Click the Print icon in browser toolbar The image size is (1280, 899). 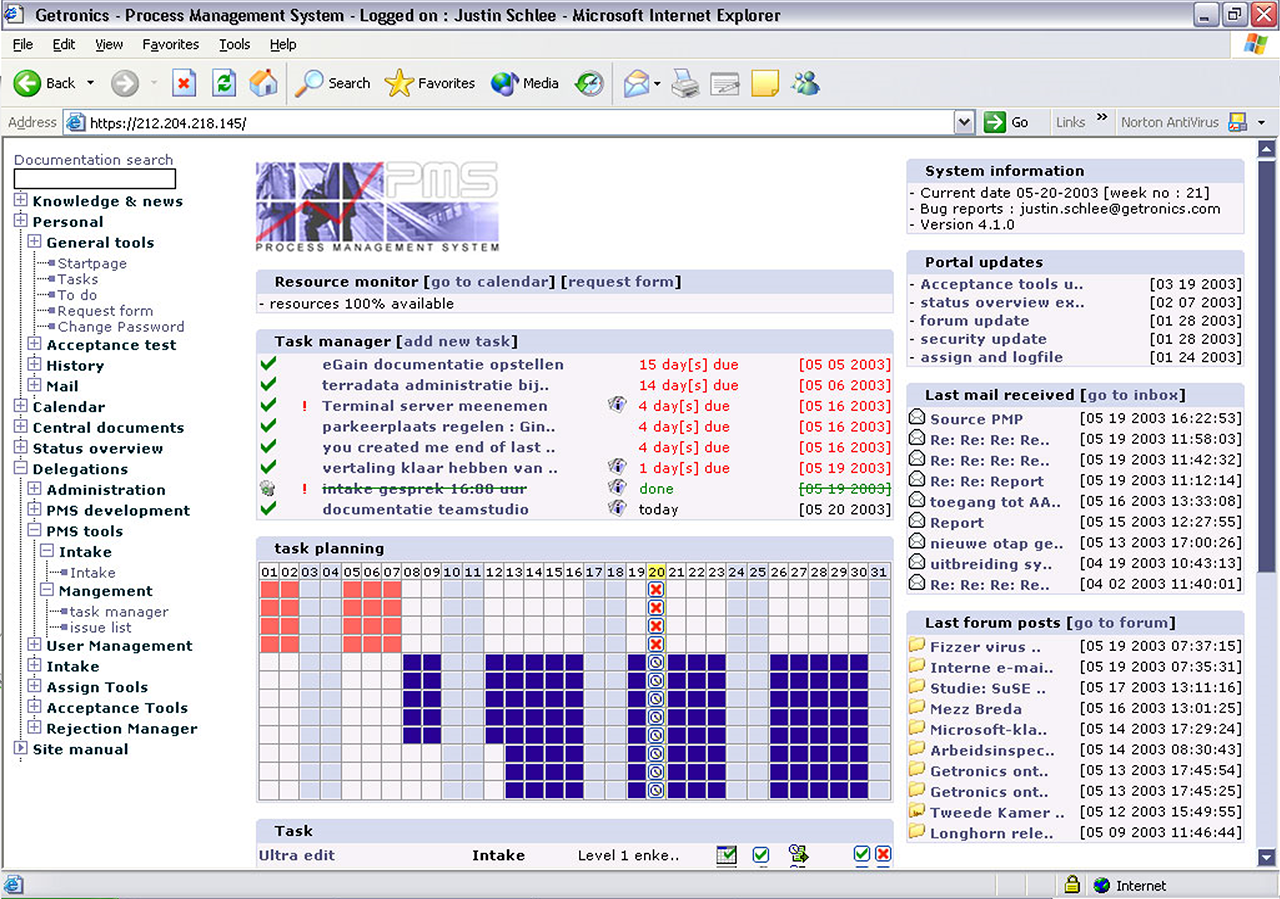pos(685,83)
